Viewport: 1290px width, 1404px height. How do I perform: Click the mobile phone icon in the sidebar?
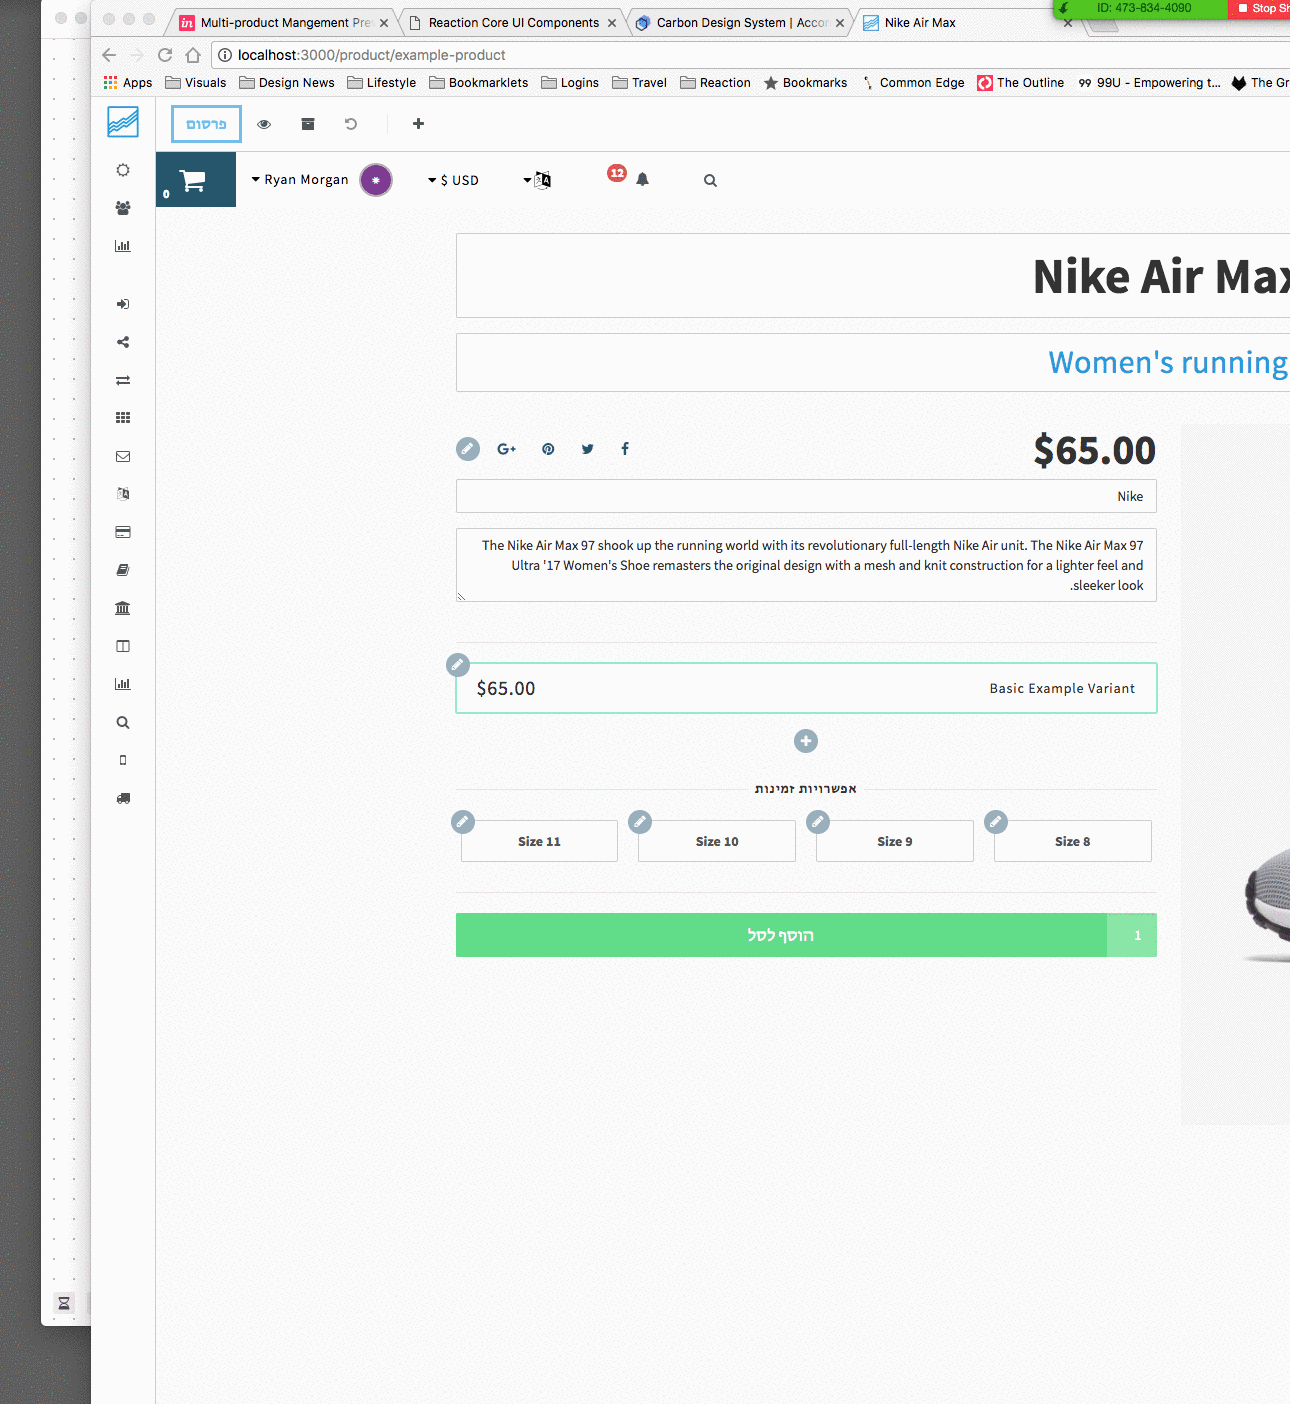click(x=123, y=760)
